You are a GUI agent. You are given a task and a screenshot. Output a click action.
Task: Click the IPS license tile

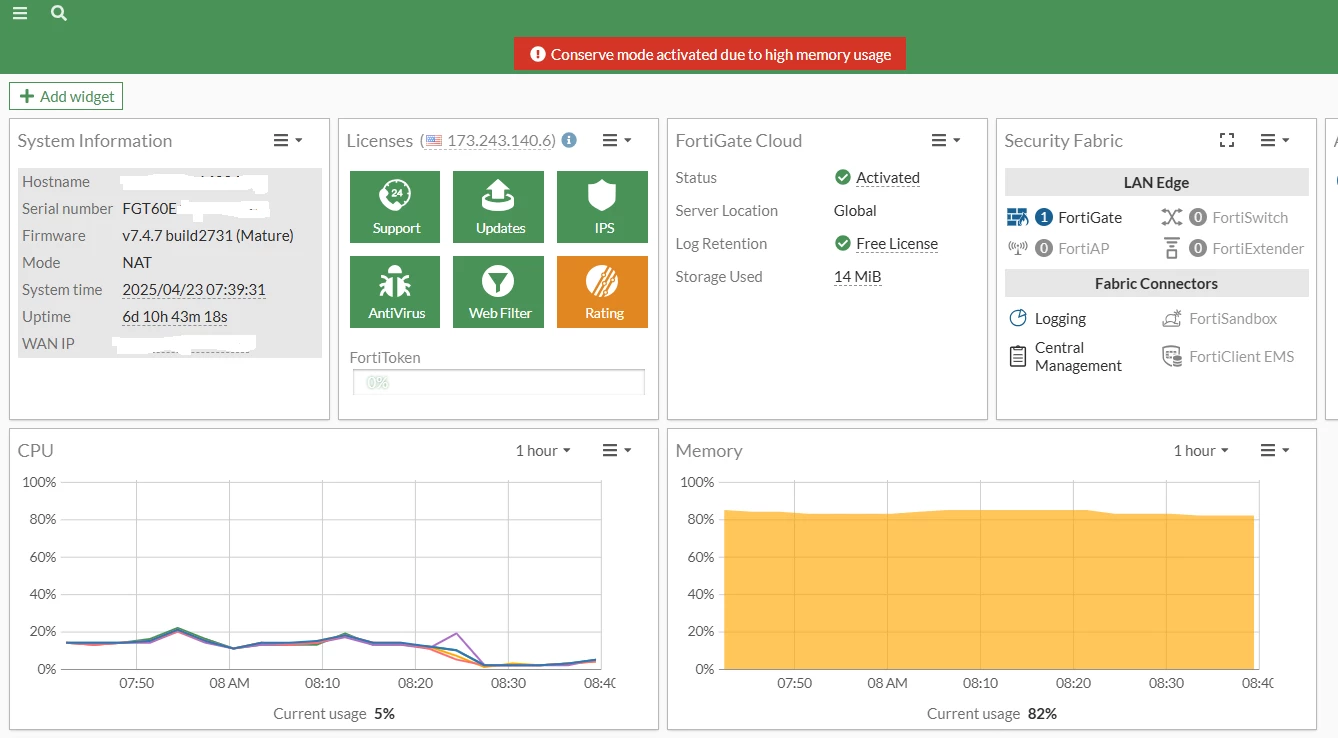(x=602, y=207)
